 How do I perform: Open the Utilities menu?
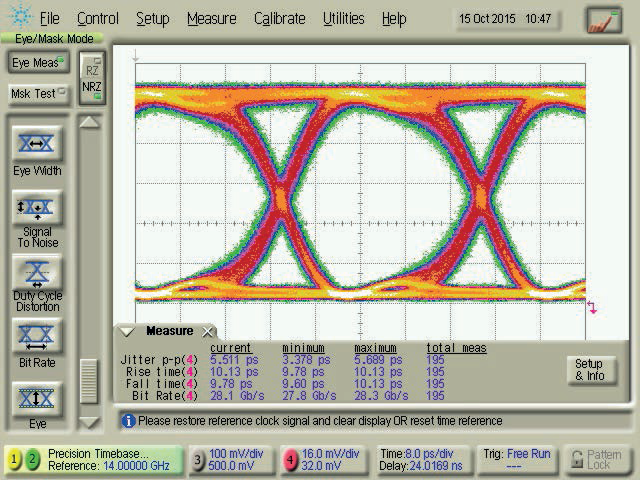343,19
